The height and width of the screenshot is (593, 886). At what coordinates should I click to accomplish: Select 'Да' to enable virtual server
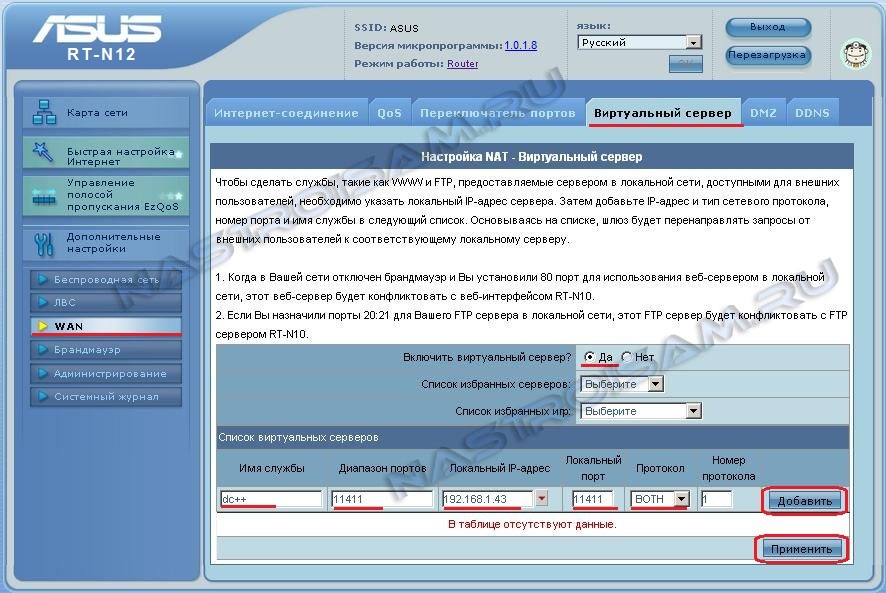click(x=590, y=357)
